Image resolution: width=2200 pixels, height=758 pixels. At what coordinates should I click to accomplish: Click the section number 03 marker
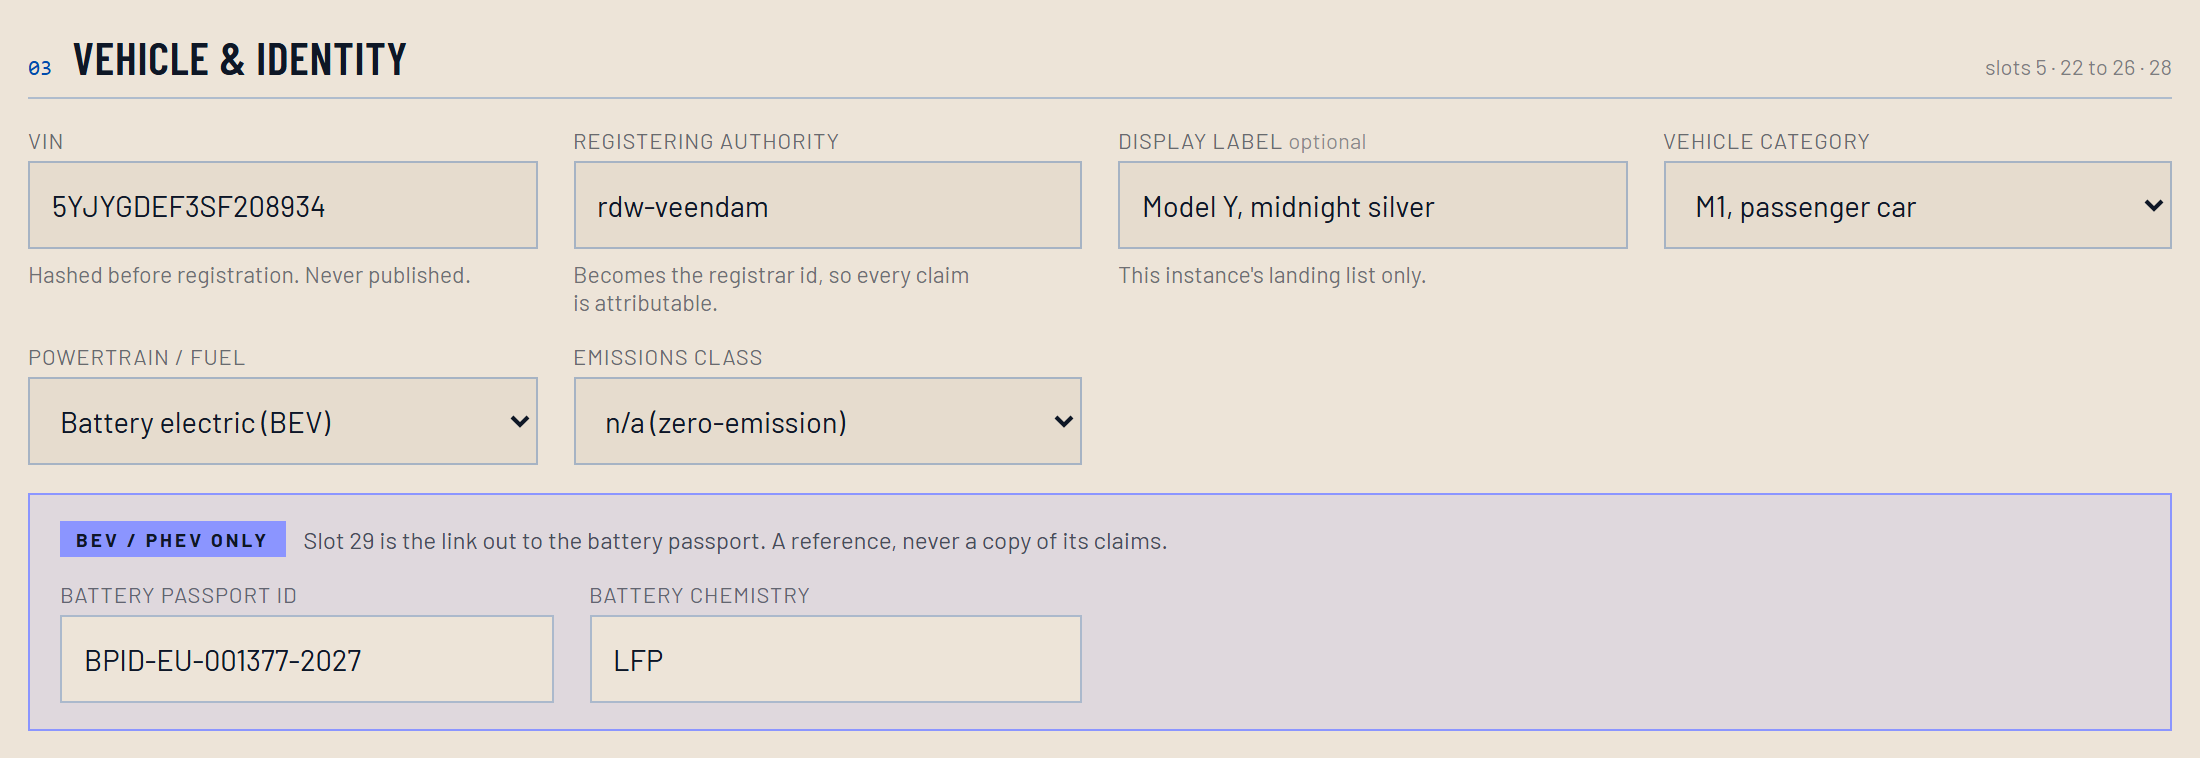(40, 68)
